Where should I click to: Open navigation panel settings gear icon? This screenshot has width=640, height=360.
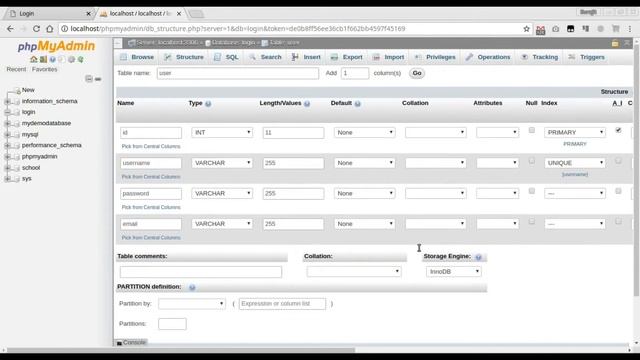71,60
